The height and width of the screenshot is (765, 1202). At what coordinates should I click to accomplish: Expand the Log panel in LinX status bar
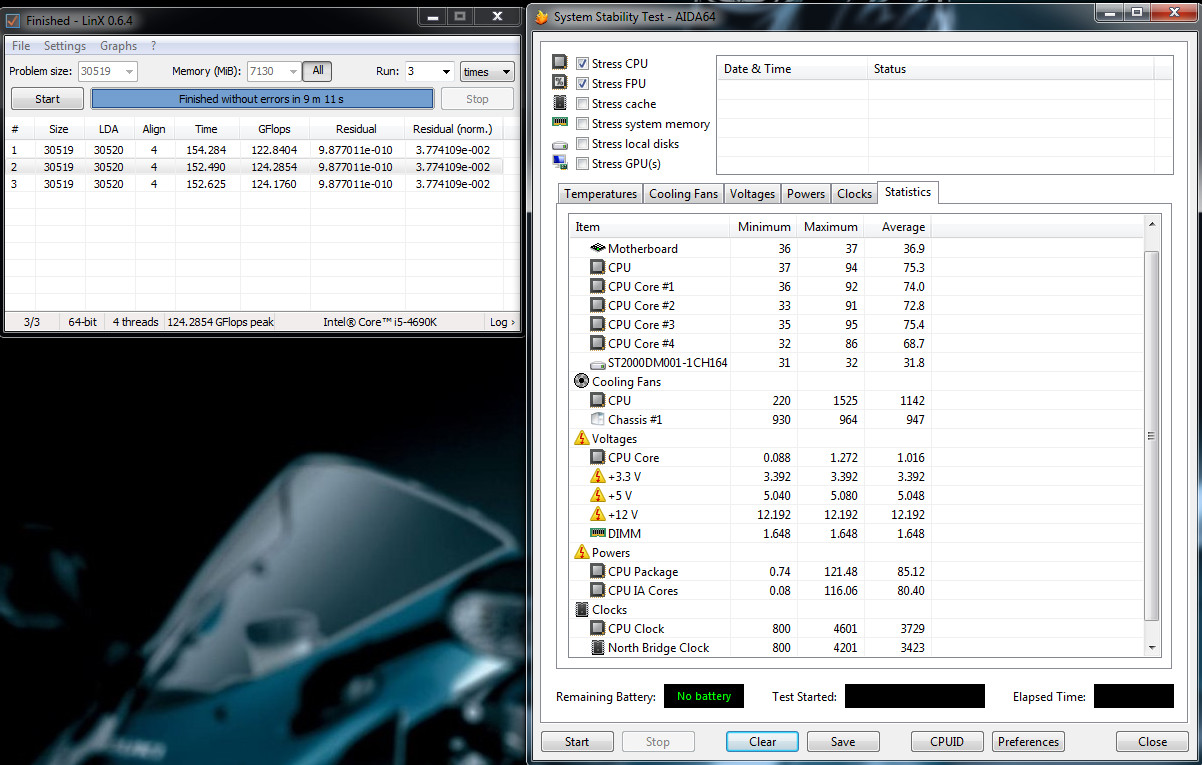click(x=503, y=322)
